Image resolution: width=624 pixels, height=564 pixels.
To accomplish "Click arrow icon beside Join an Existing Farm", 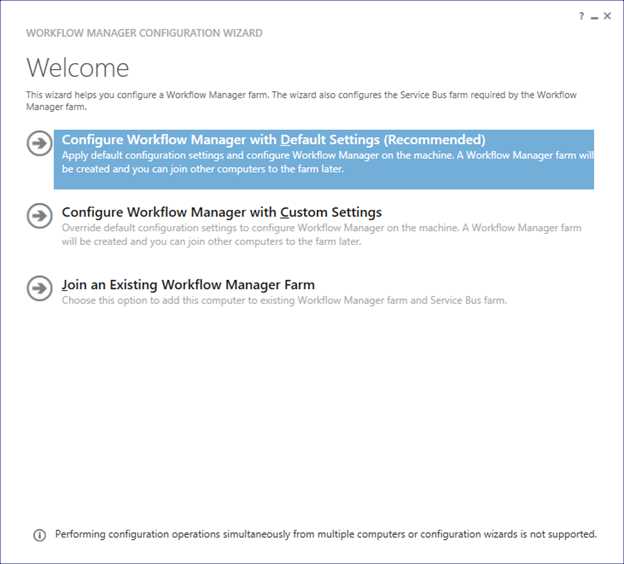I will 39,288.
